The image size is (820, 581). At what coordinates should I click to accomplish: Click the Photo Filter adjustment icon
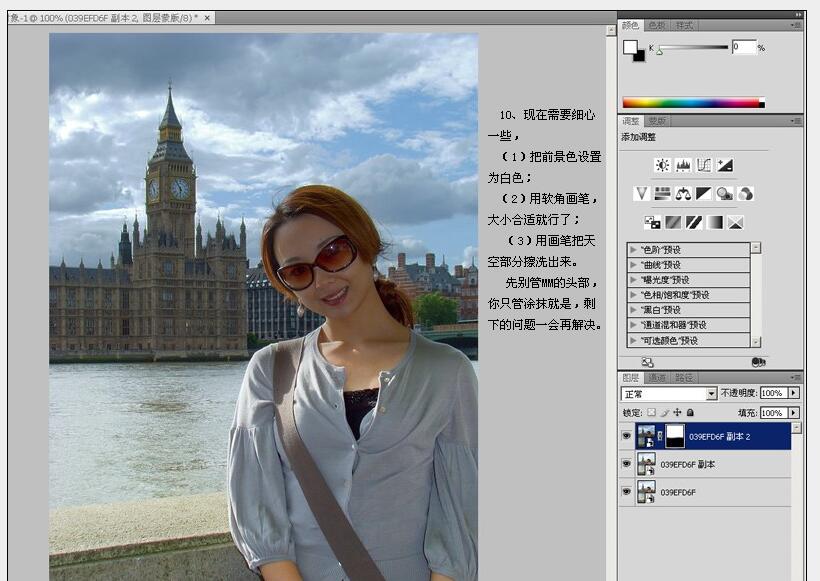pos(725,194)
